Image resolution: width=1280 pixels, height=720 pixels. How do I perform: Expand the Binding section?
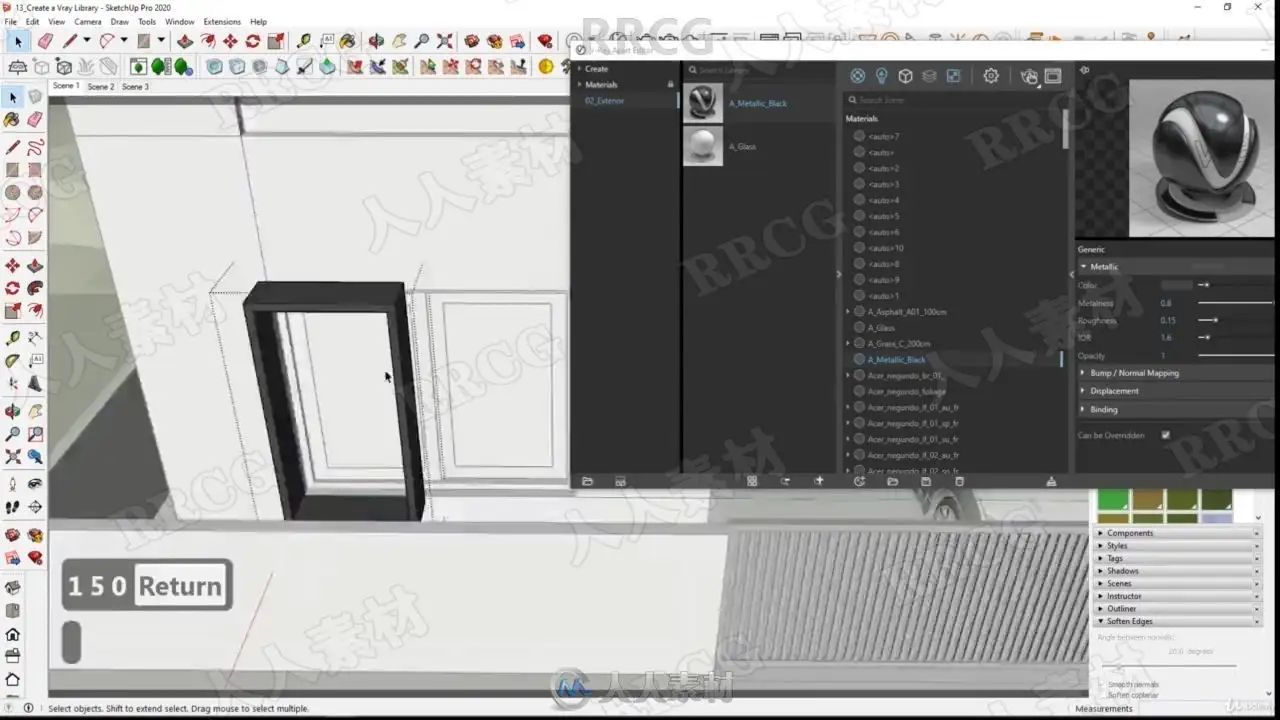point(1083,409)
